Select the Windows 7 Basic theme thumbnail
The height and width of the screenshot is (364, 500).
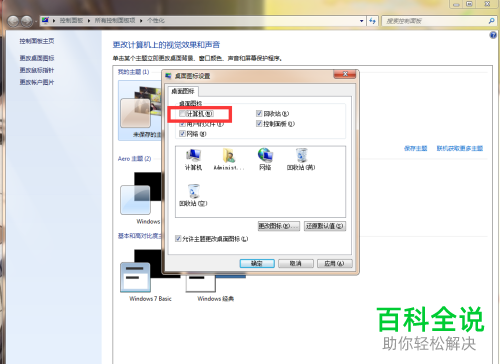150,275
